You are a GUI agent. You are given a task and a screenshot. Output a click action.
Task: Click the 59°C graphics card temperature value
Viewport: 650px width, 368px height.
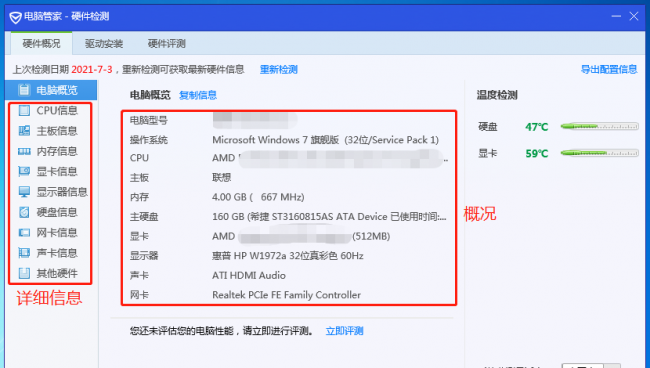pyautogui.click(x=536, y=153)
